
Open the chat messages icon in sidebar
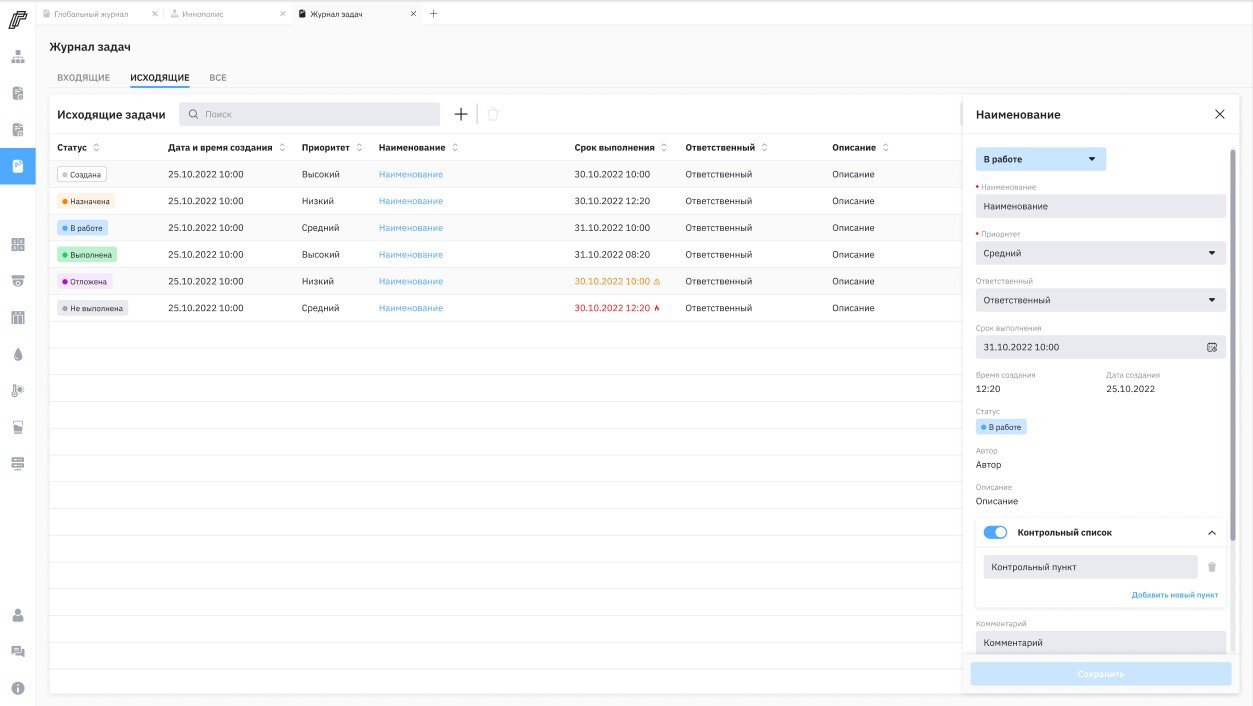pos(17,652)
